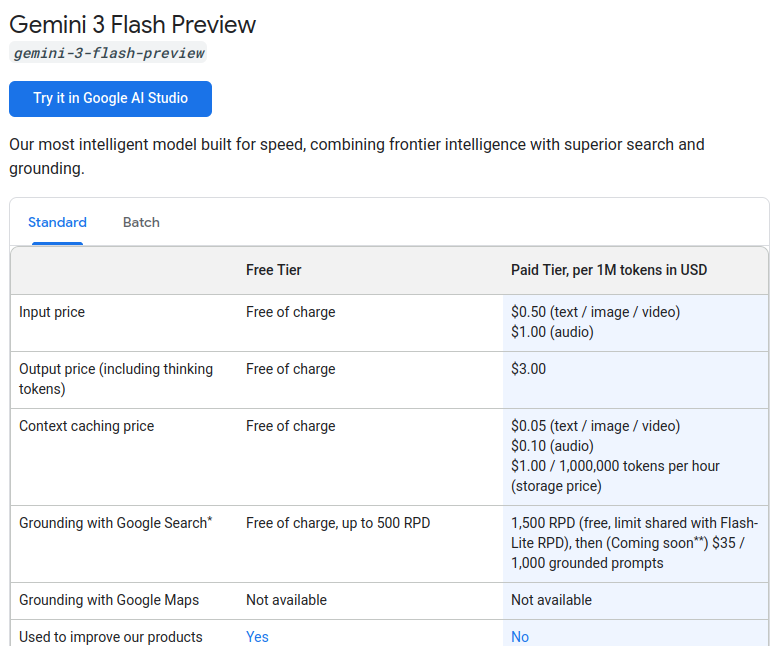Click the Gemini 3 Flash Preview heading

point(133,24)
